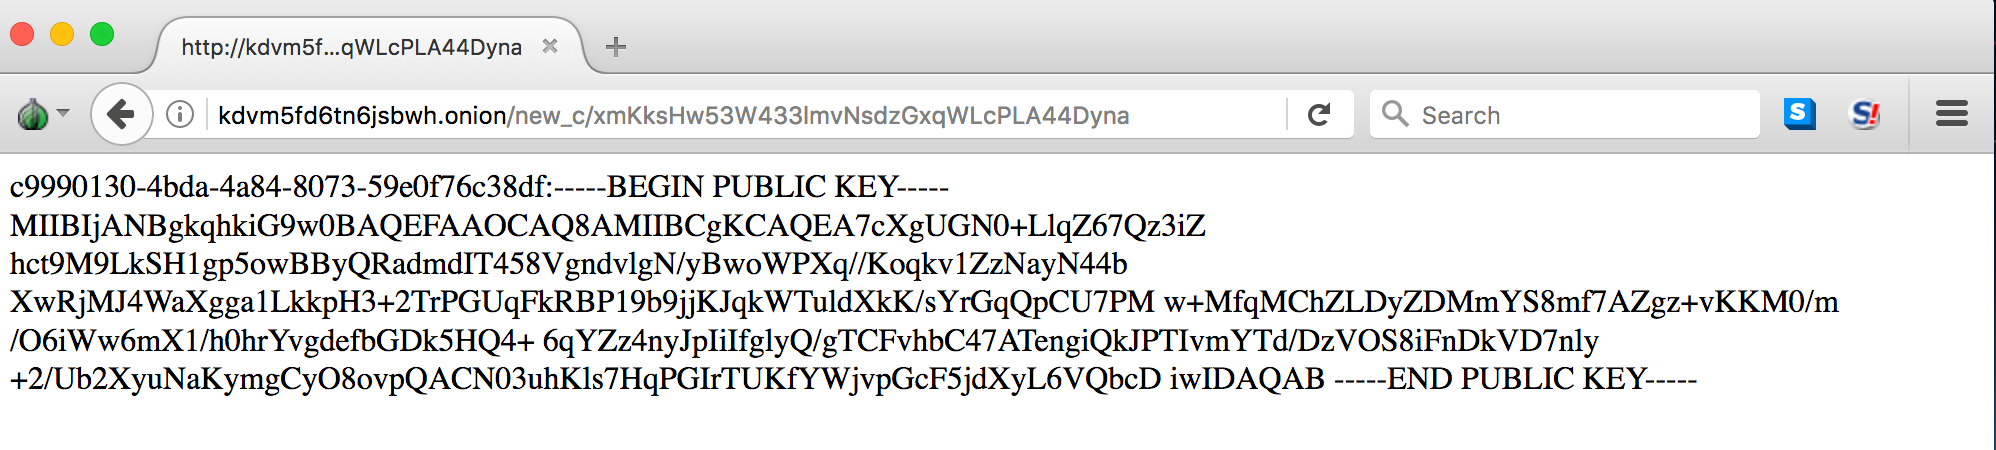This screenshot has width=1996, height=450.
Task: Open the Tor onion button menu
Action: click(33, 115)
